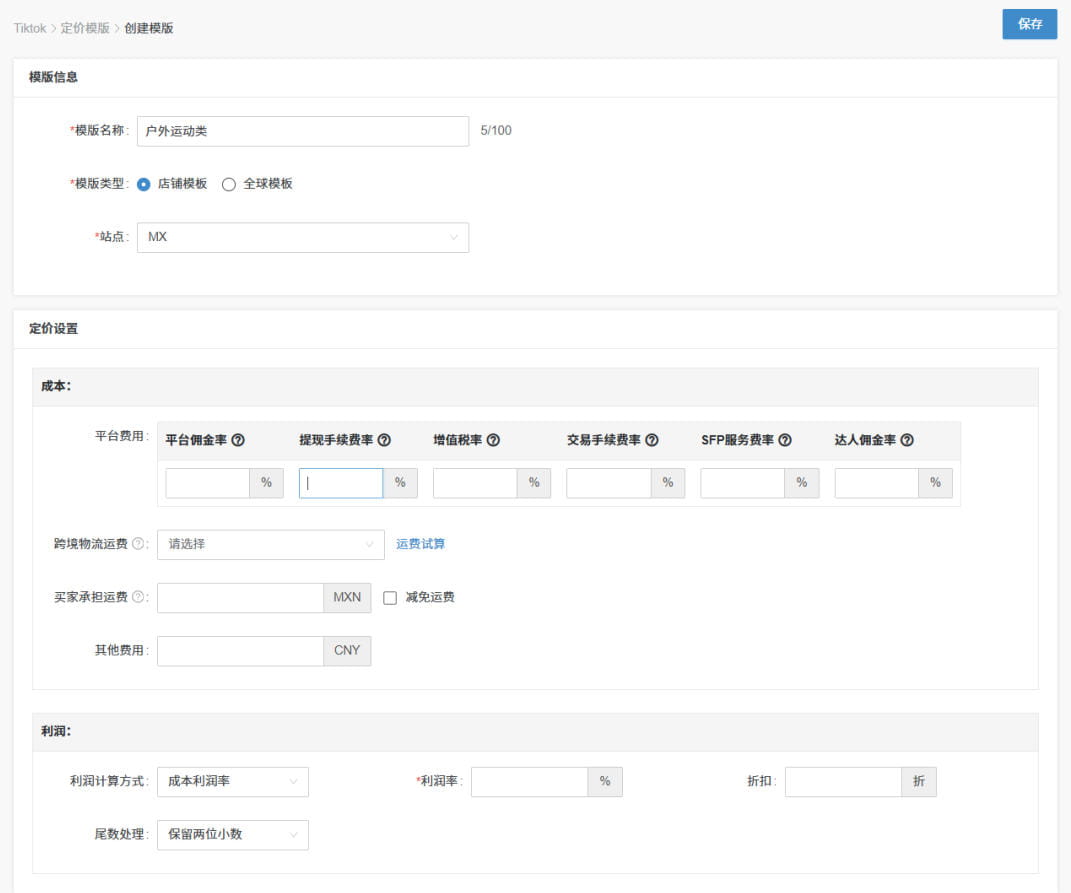The width and height of the screenshot is (1071, 893).
Task: Click help icon beside 增值税率
Action: [x=492, y=440]
